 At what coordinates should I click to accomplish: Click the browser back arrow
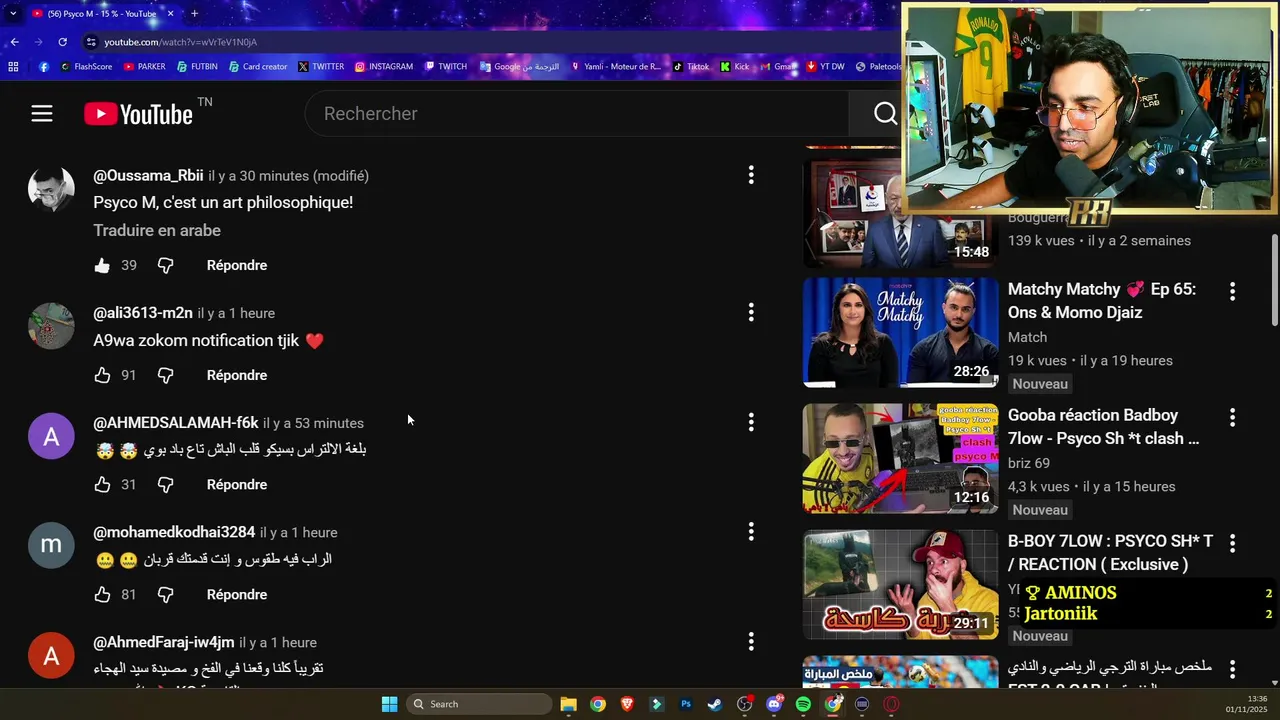[14, 42]
